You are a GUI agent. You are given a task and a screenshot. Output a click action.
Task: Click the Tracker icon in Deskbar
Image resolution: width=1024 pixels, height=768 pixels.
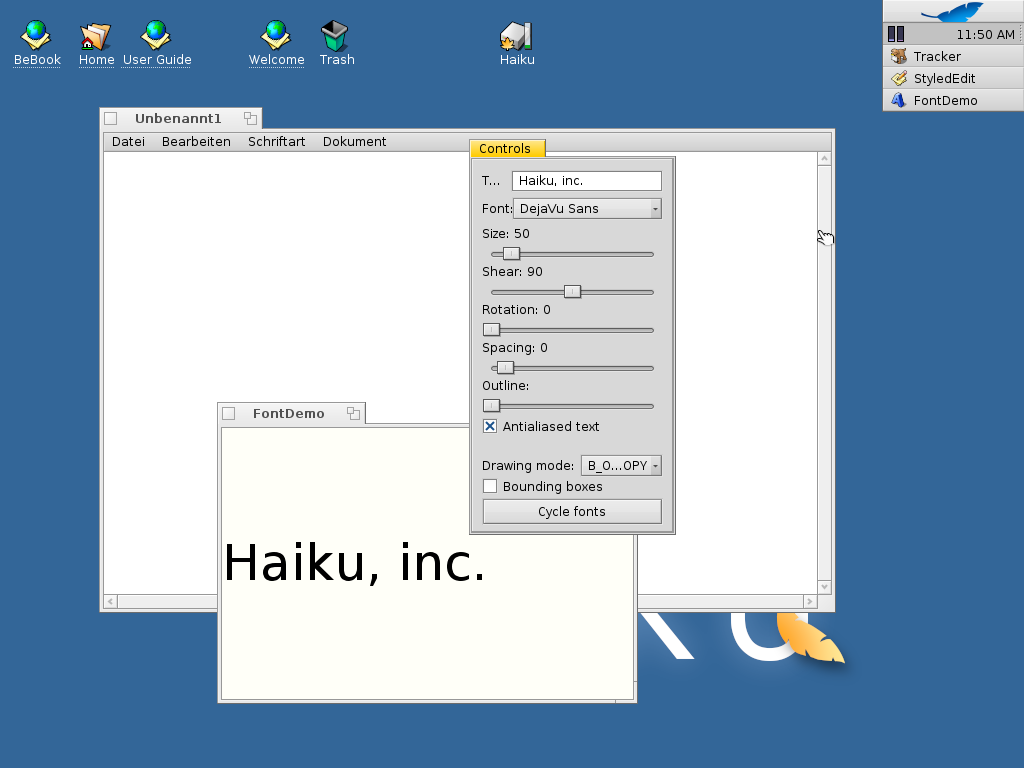coord(899,56)
